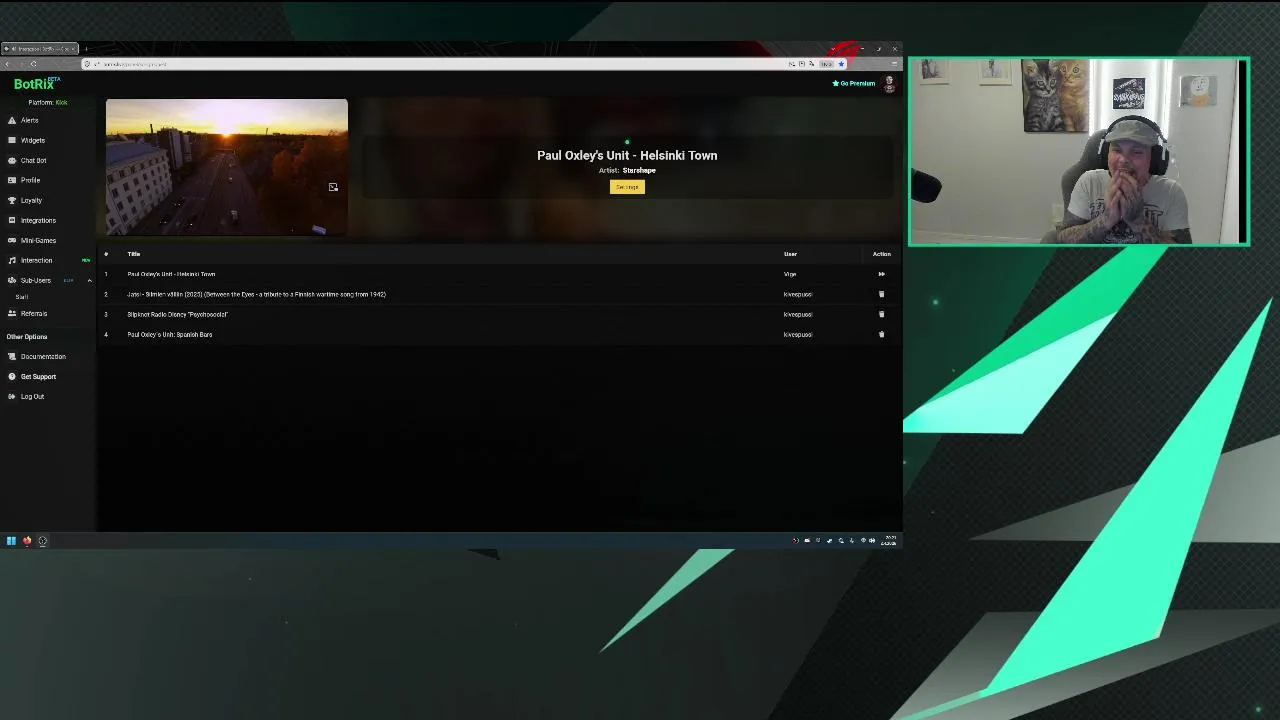Select the Paul Oxley's Unit - Helsinki Town row
The height and width of the screenshot is (720, 1280).
click(x=499, y=274)
